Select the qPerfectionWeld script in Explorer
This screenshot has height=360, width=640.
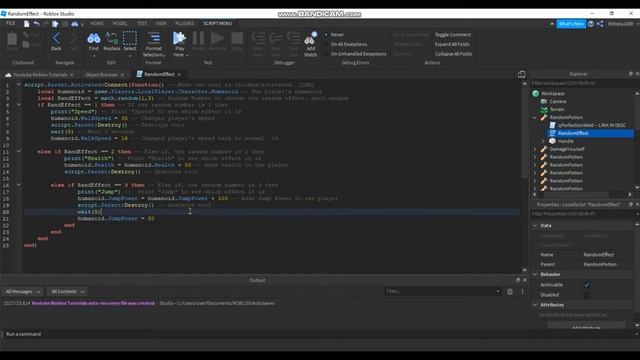click(x=591, y=125)
